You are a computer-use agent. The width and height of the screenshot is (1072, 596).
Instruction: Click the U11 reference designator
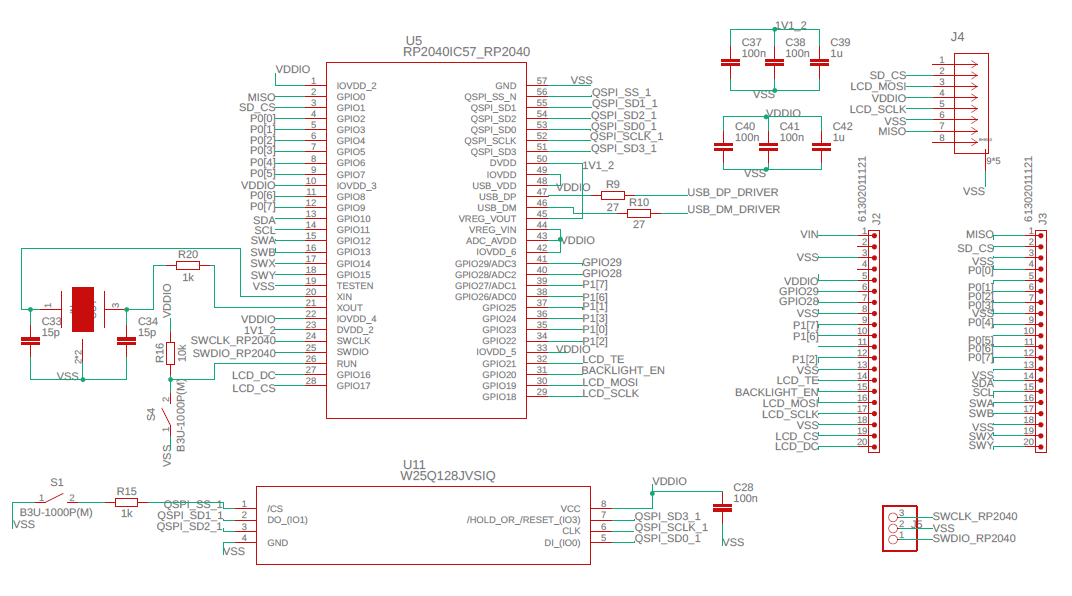point(414,465)
